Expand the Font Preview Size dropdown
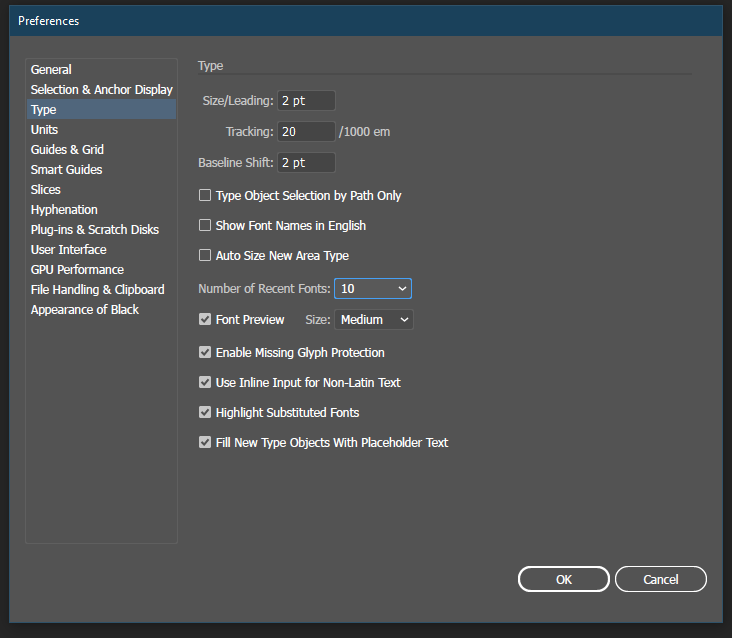The height and width of the screenshot is (638, 732). coord(374,320)
